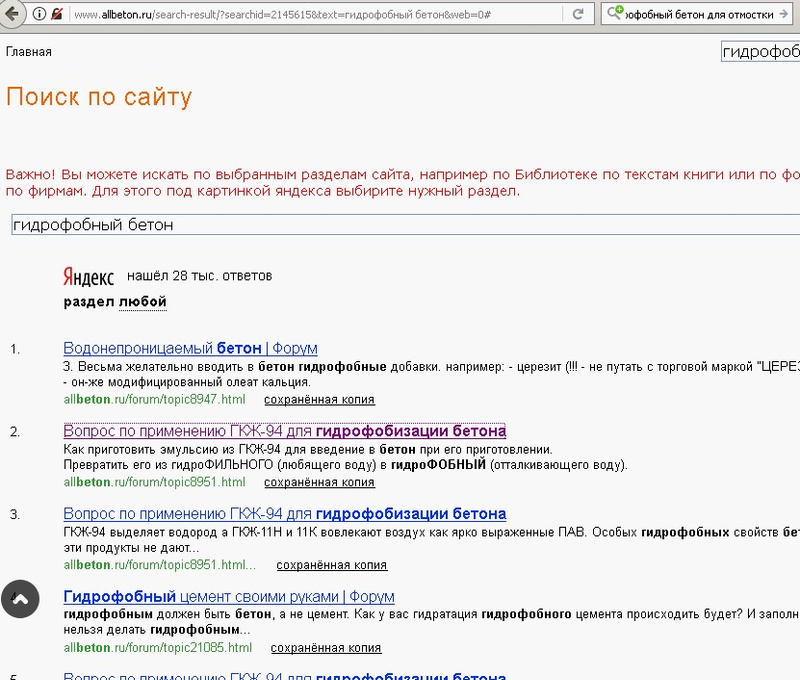Open site information icon in address bar

[x=39, y=14]
